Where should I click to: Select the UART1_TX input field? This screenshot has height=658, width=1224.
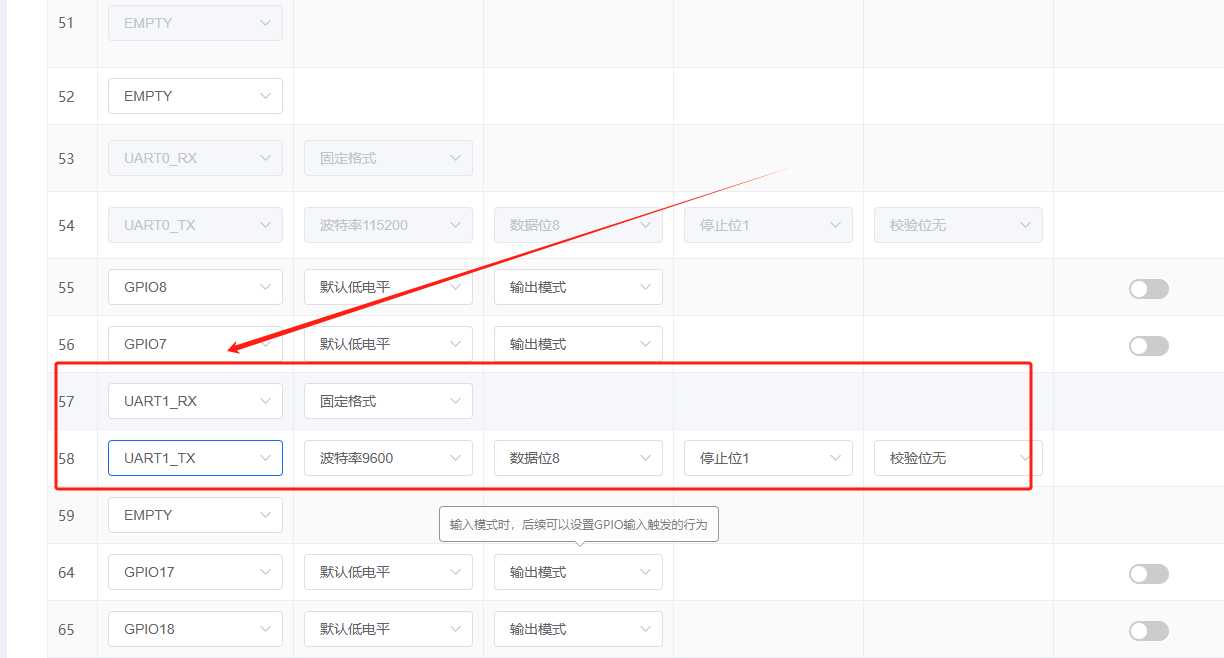click(x=194, y=457)
